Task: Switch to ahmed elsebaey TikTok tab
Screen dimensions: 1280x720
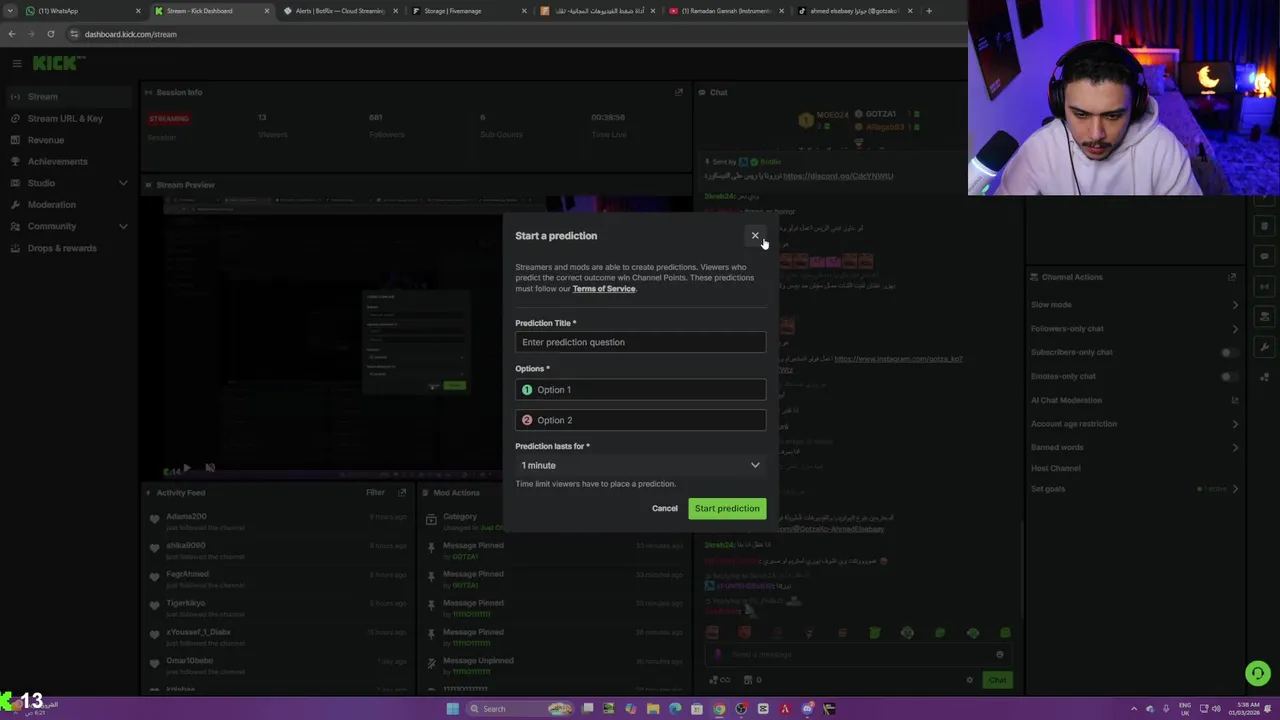Action: point(855,11)
